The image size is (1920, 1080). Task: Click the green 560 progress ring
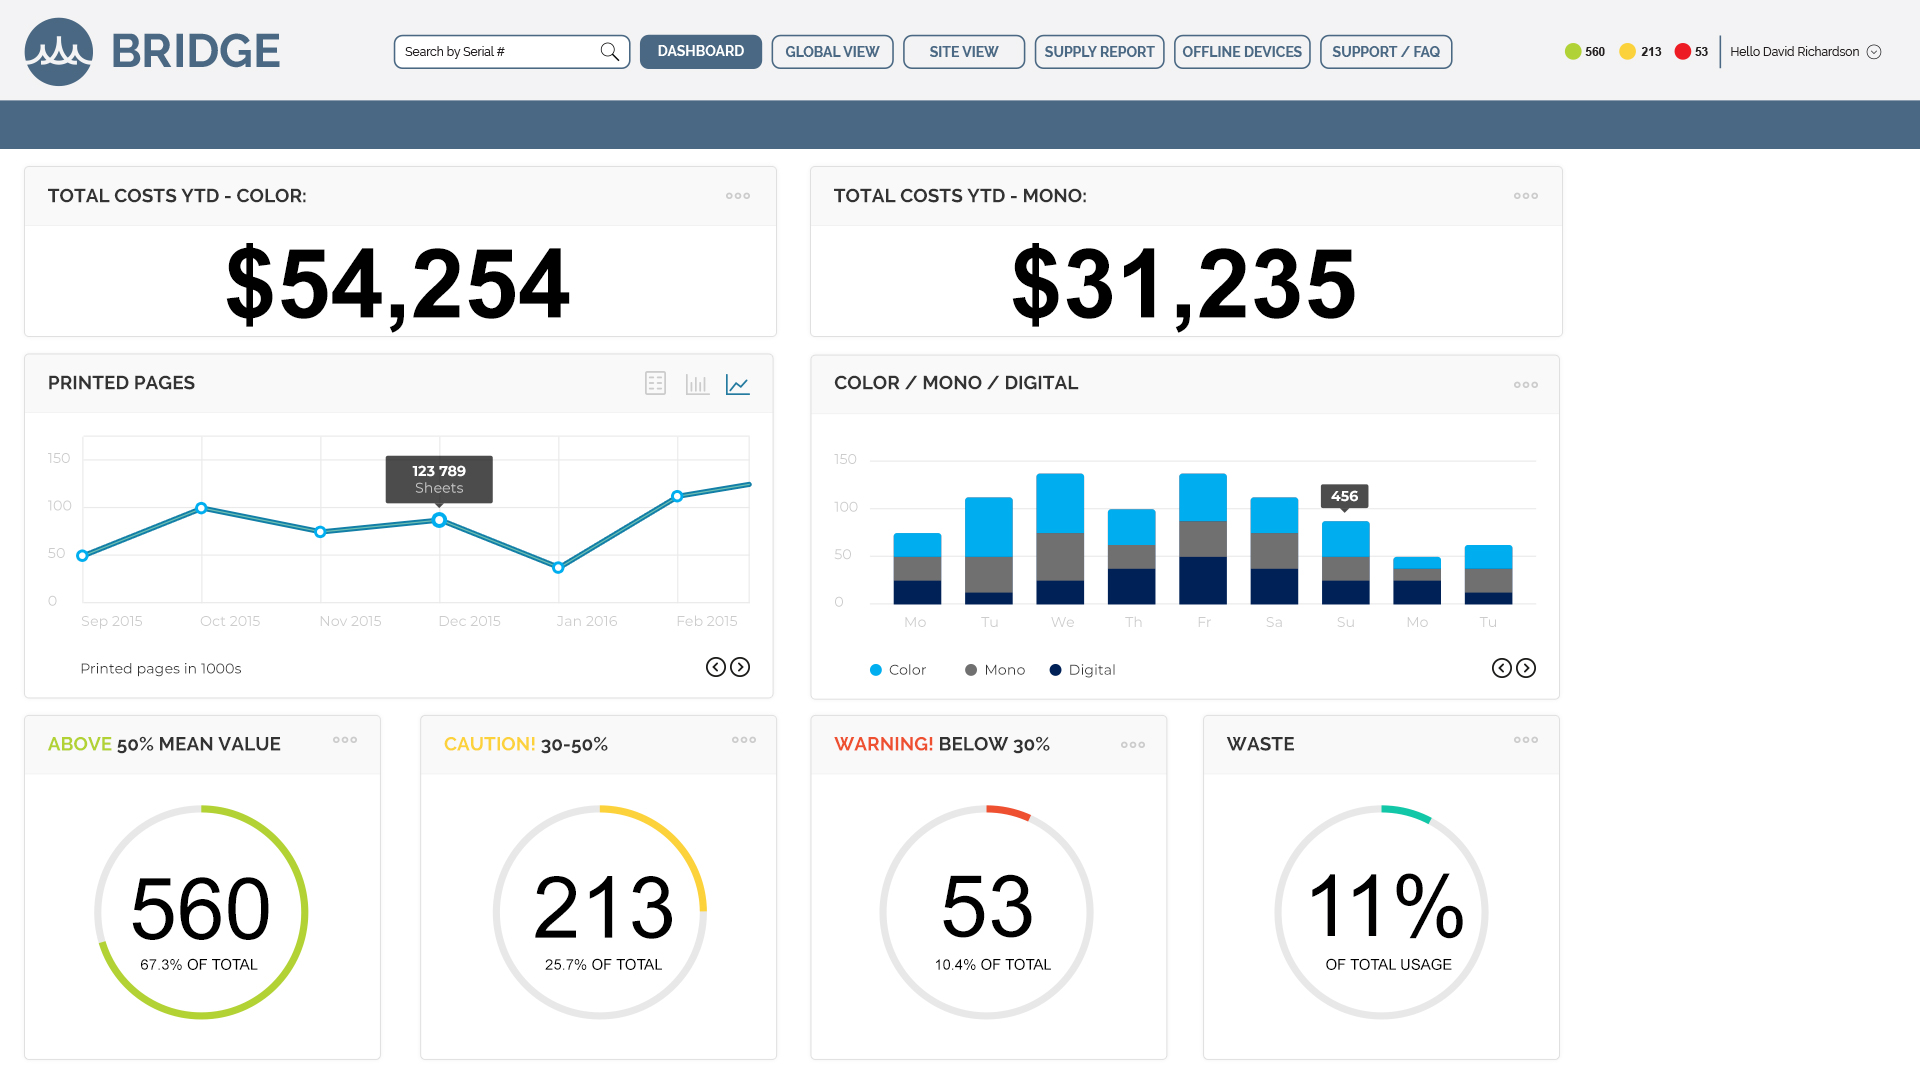[x=201, y=912]
